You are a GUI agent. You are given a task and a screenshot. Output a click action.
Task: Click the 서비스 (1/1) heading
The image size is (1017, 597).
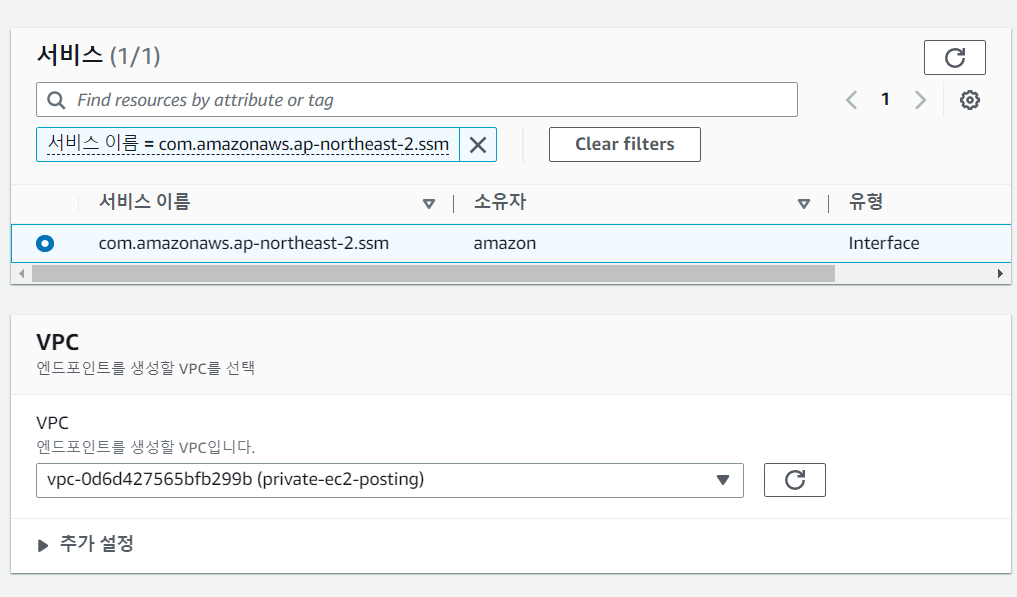tap(99, 56)
